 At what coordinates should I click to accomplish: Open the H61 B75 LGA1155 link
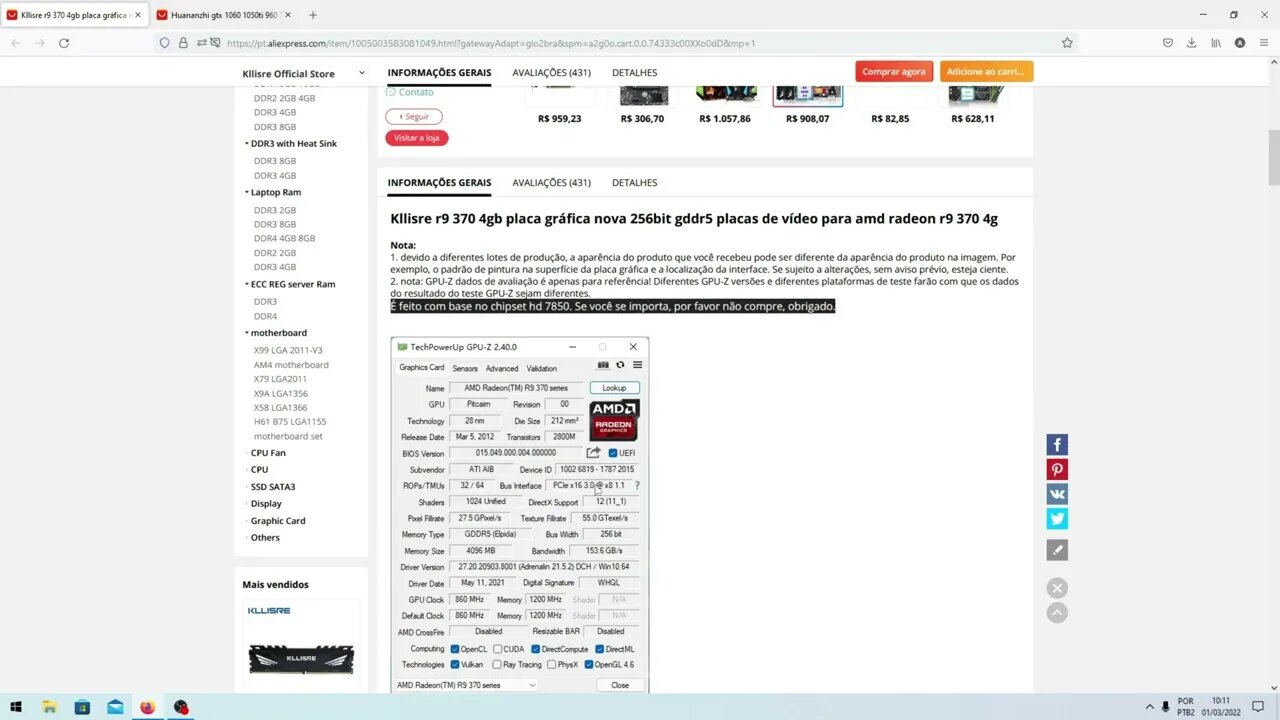click(x=290, y=421)
